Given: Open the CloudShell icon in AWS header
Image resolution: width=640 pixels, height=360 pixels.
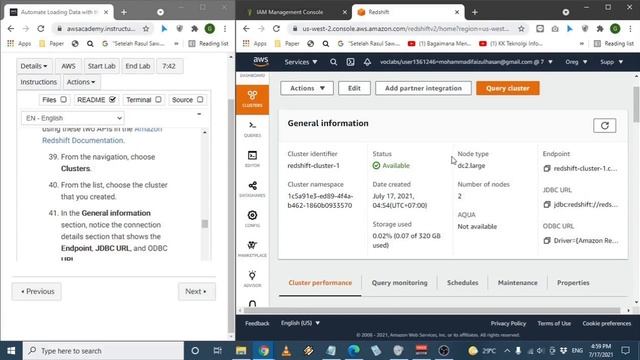Looking at the screenshot, I should (350, 62).
